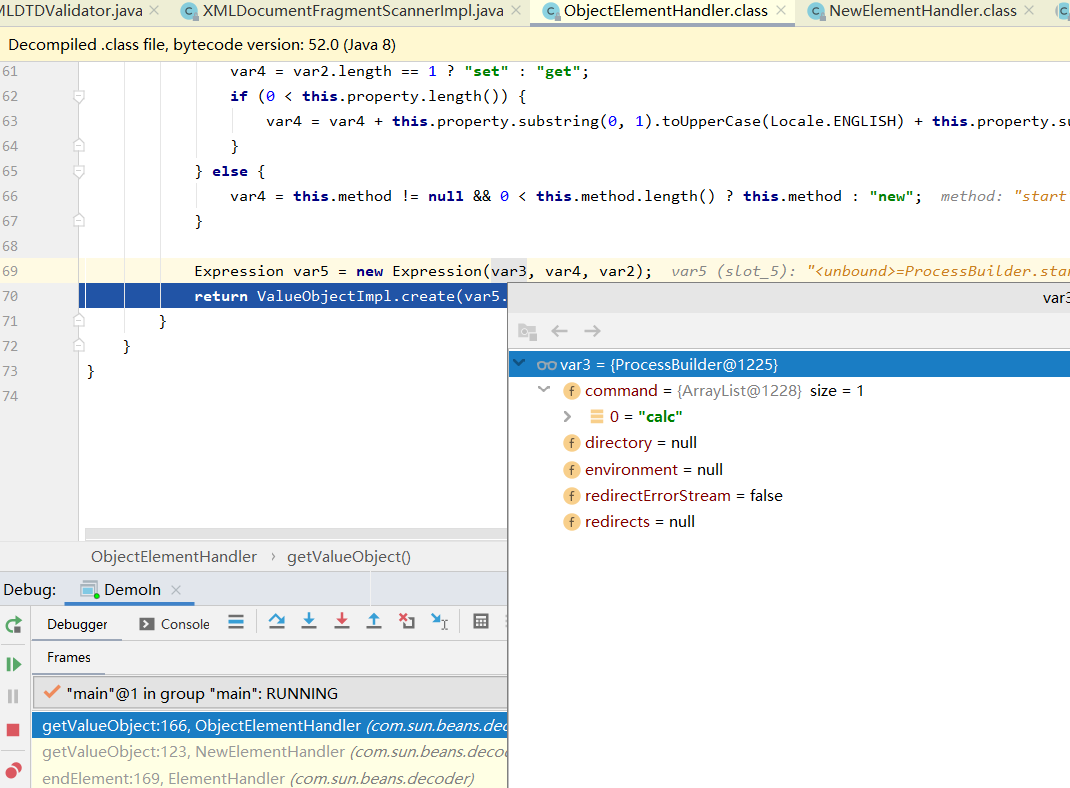Click the Drop Frame icon
Viewport: 1070px width, 788px height.
coord(406,622)
